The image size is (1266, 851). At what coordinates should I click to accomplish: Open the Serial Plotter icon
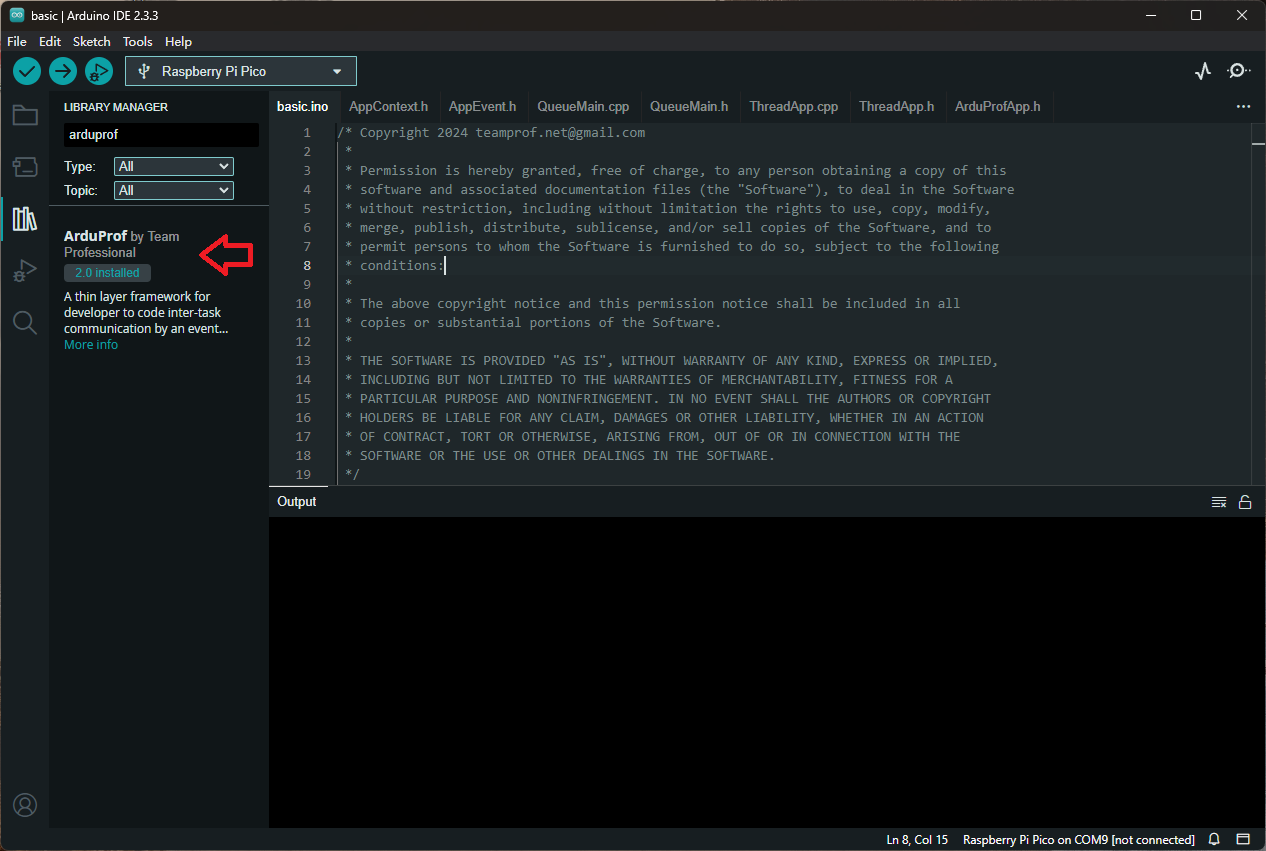tap(1203, 71)
